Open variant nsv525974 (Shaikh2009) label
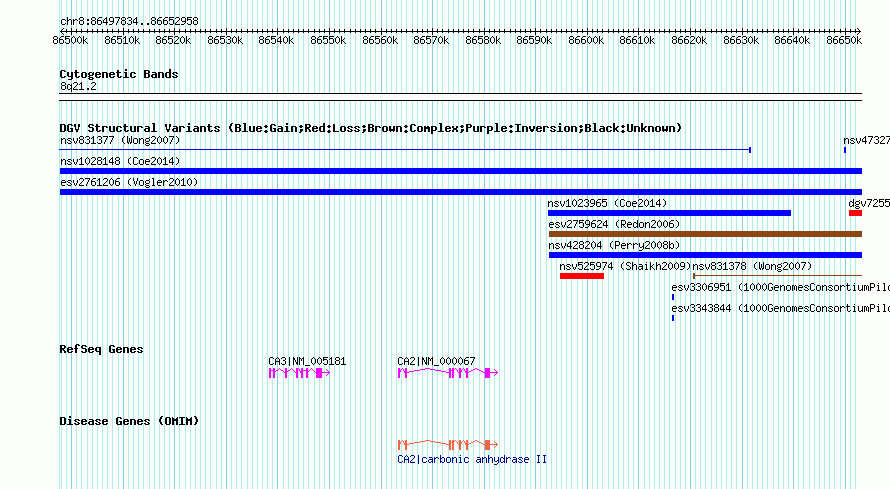 (x=625, y=266)
